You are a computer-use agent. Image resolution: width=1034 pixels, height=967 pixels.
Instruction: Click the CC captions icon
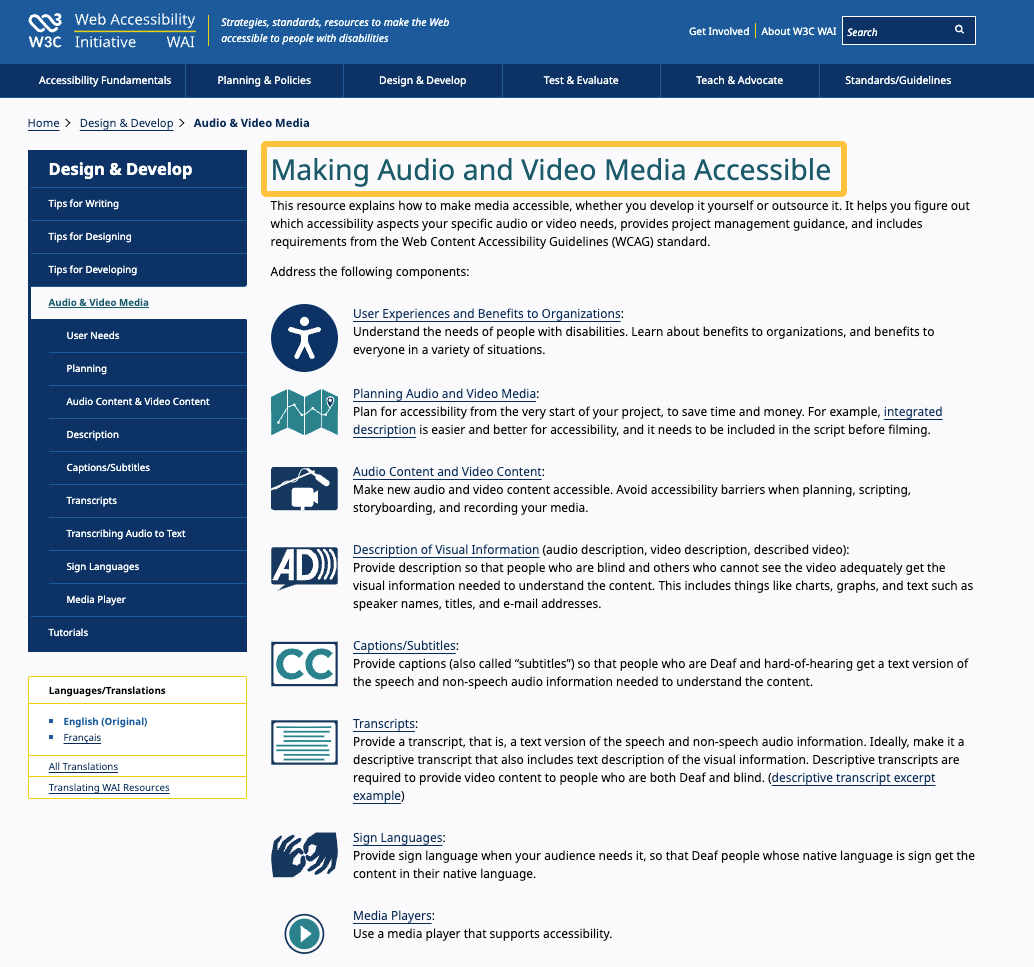click(304, 664)
